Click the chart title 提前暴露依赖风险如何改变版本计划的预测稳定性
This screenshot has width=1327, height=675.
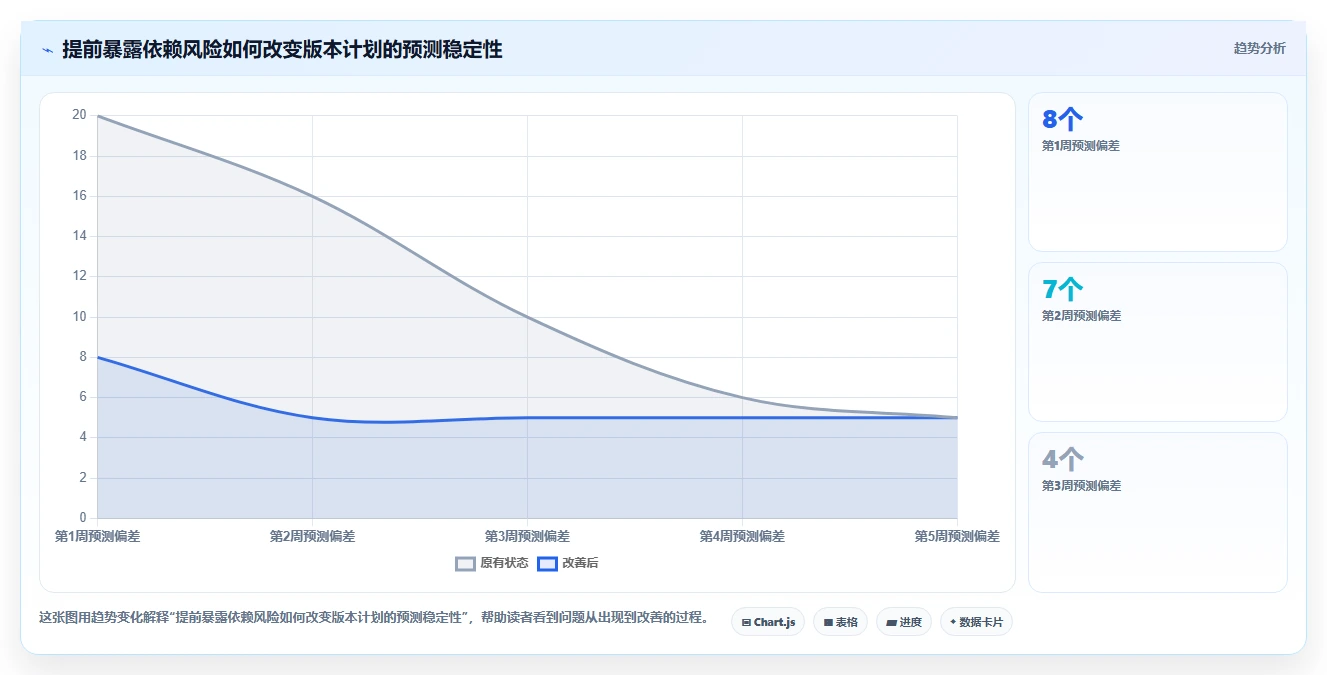pyautogui.click(x=282, y=49)
